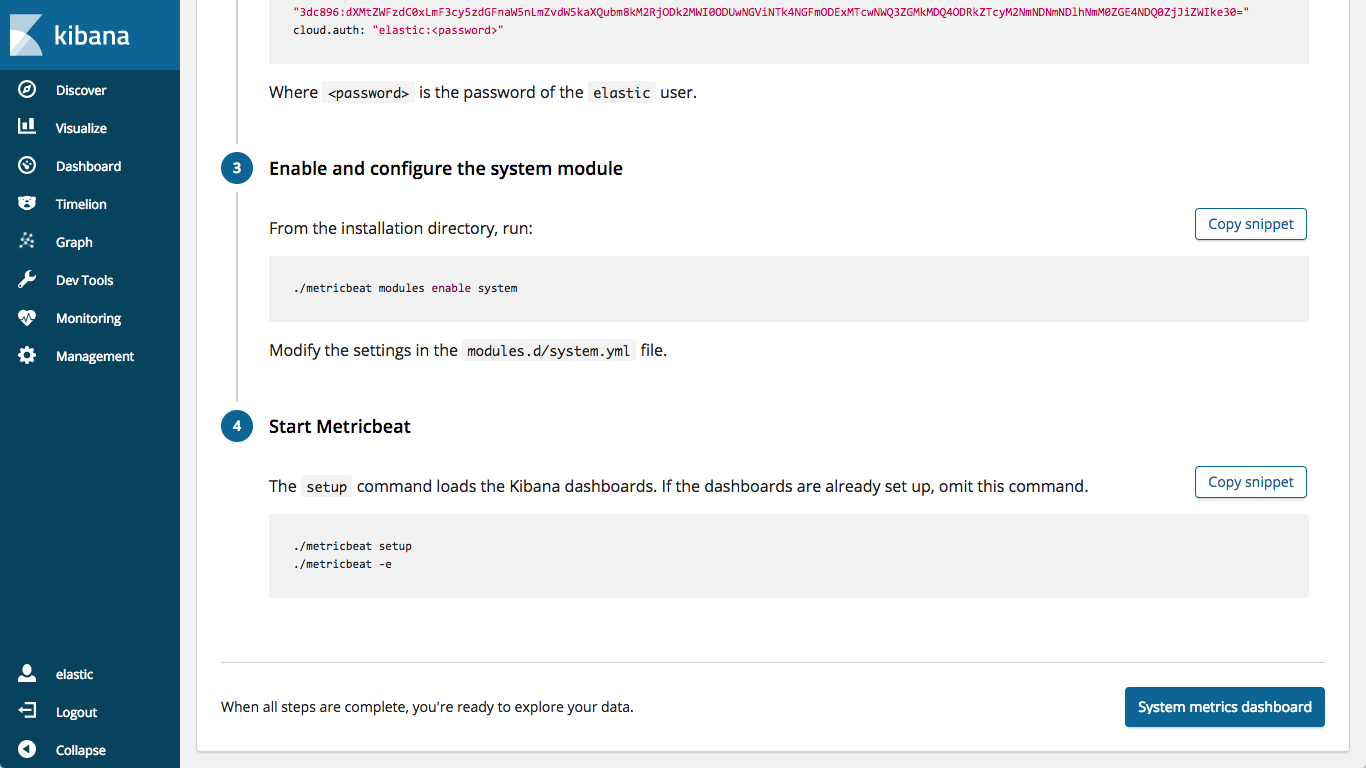
Task: Click the 'Start Metricbeat' heading
Action: pyautogui.click(x=340, y=426)
